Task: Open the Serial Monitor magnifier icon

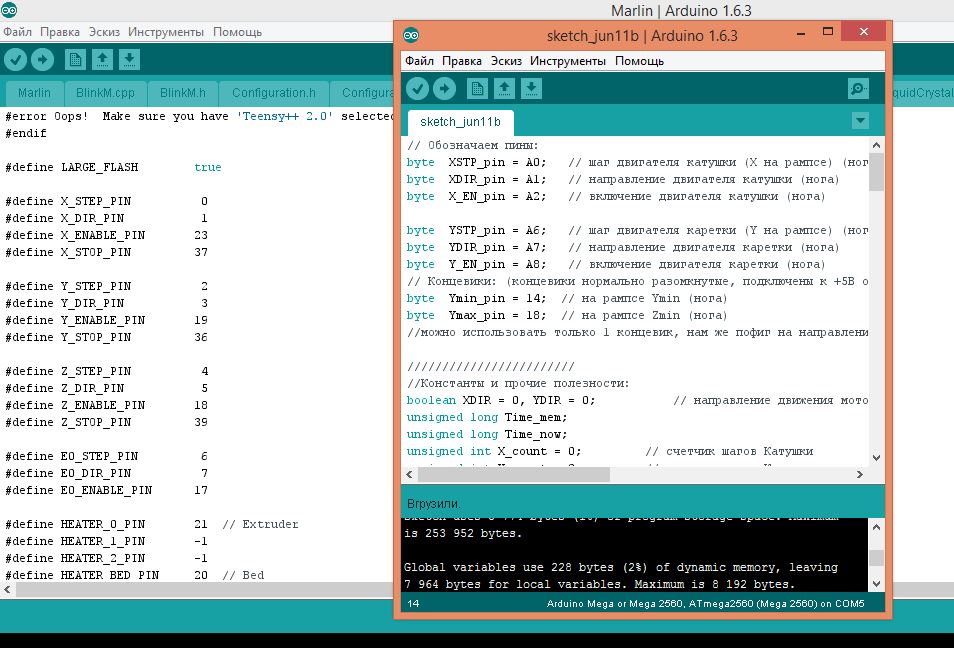Action: 858,89
